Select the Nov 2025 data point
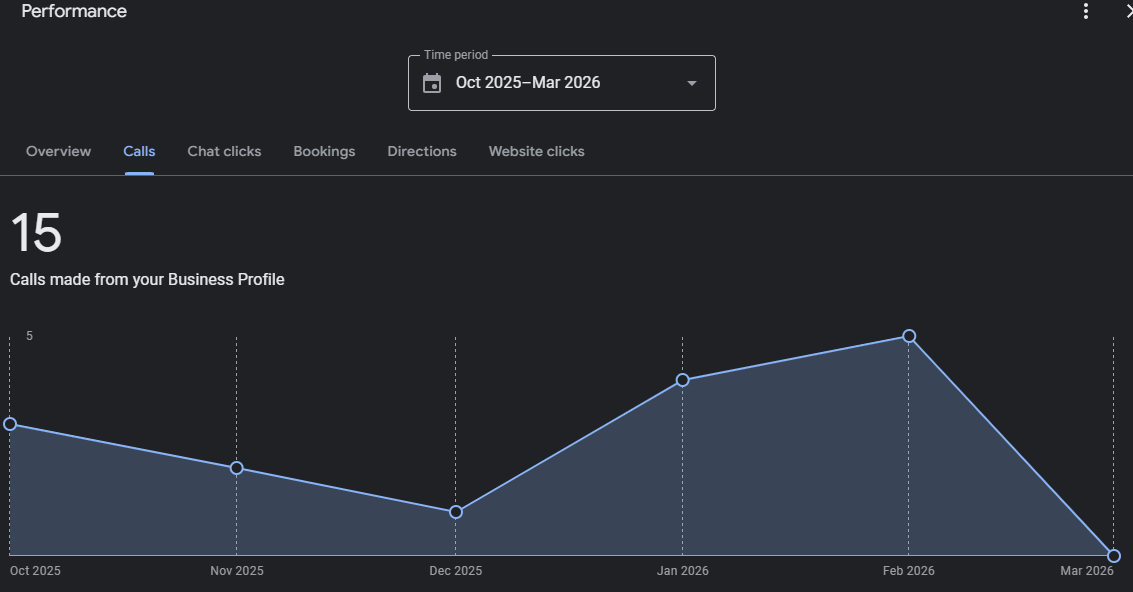 coord(237,468)
